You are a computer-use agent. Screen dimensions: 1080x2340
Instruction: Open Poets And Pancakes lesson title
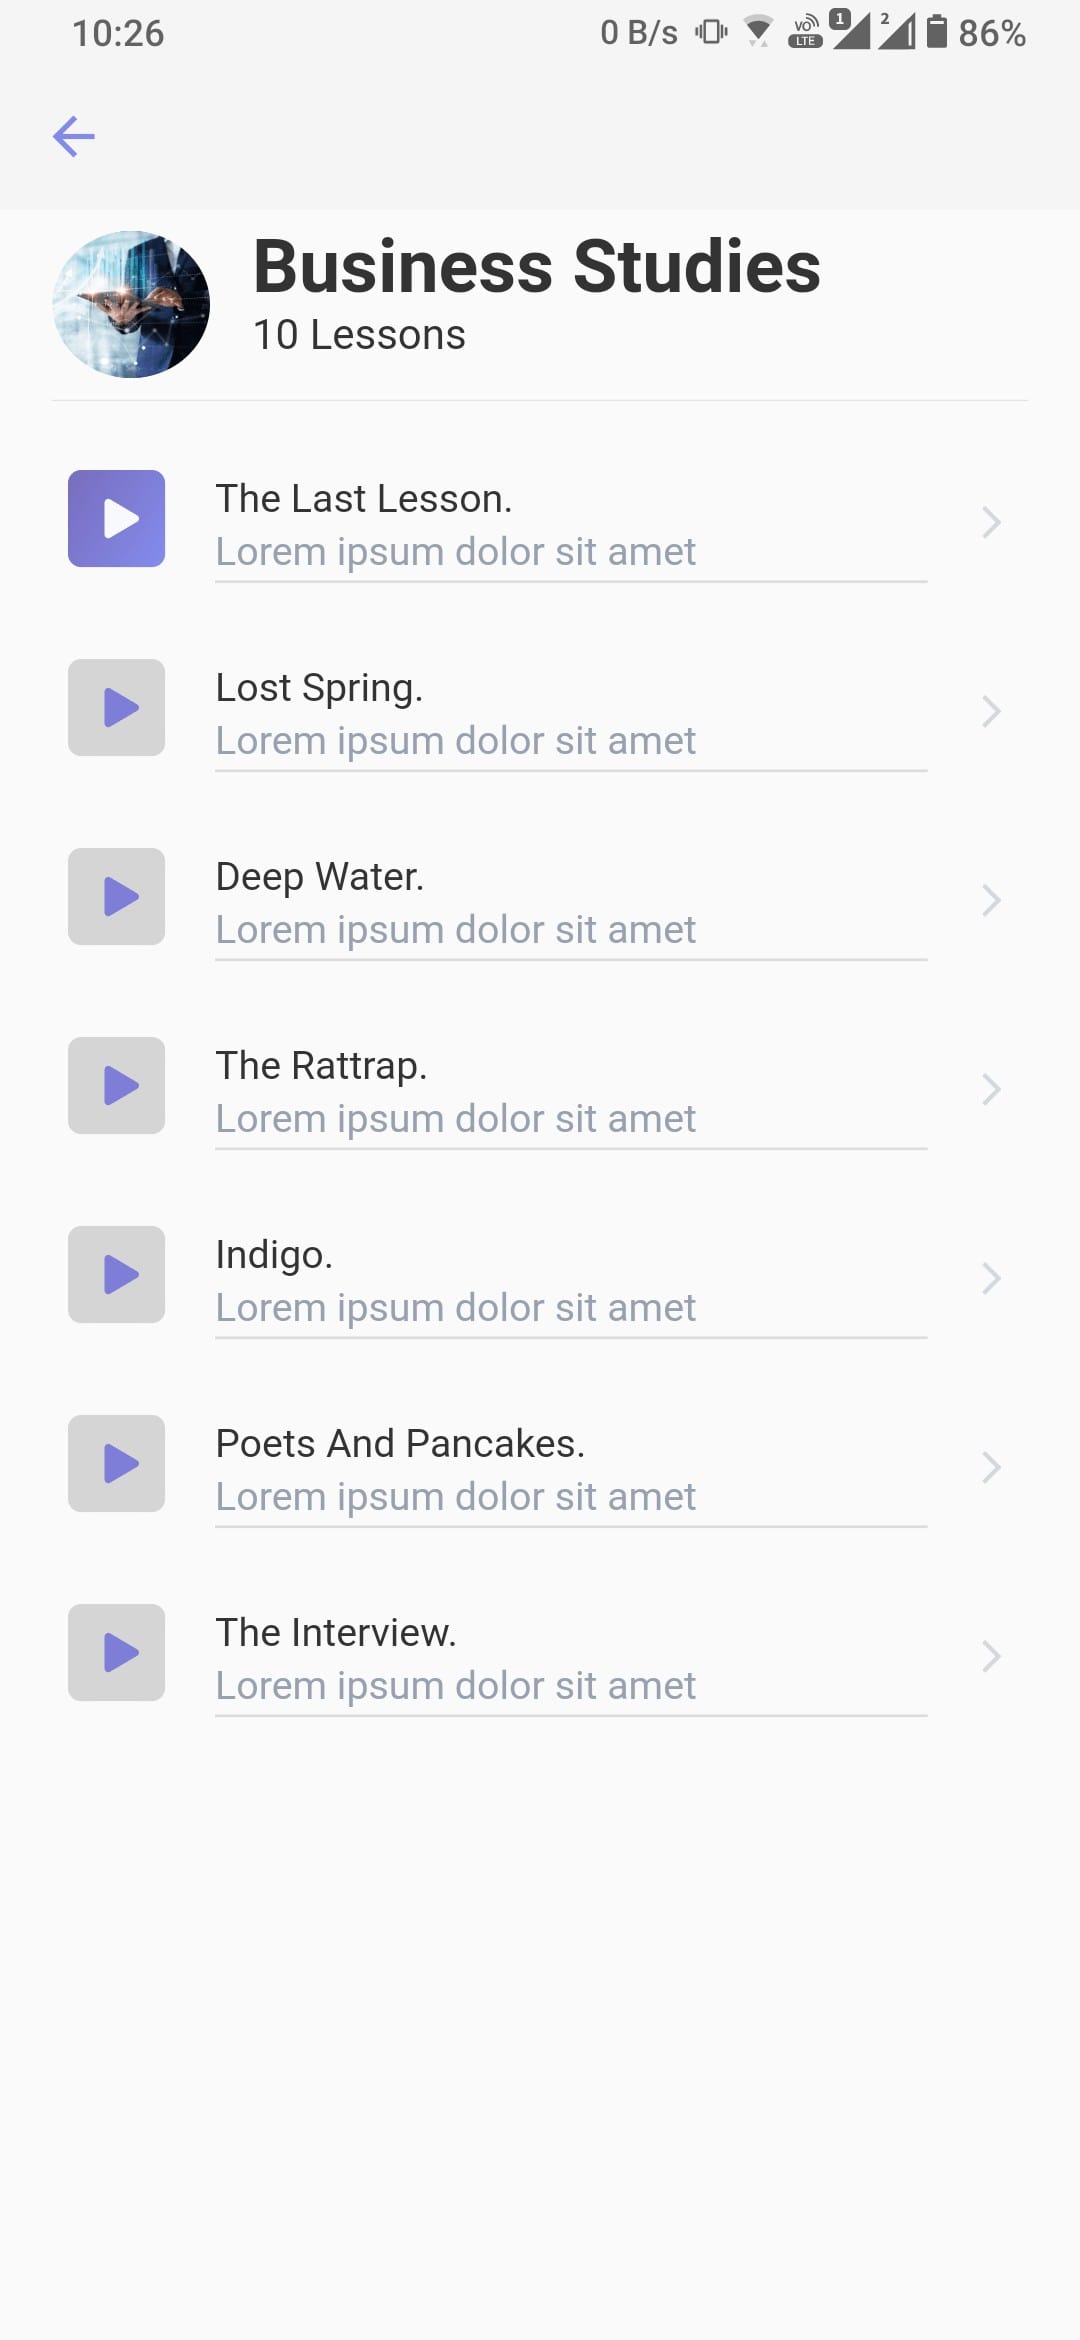coord(400,1444)
